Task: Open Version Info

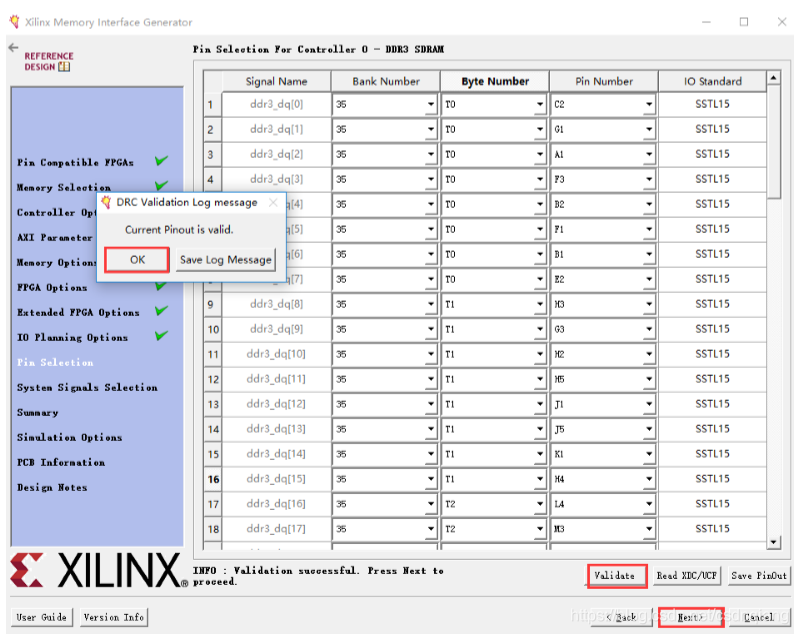Action: (x=113, y=617)
